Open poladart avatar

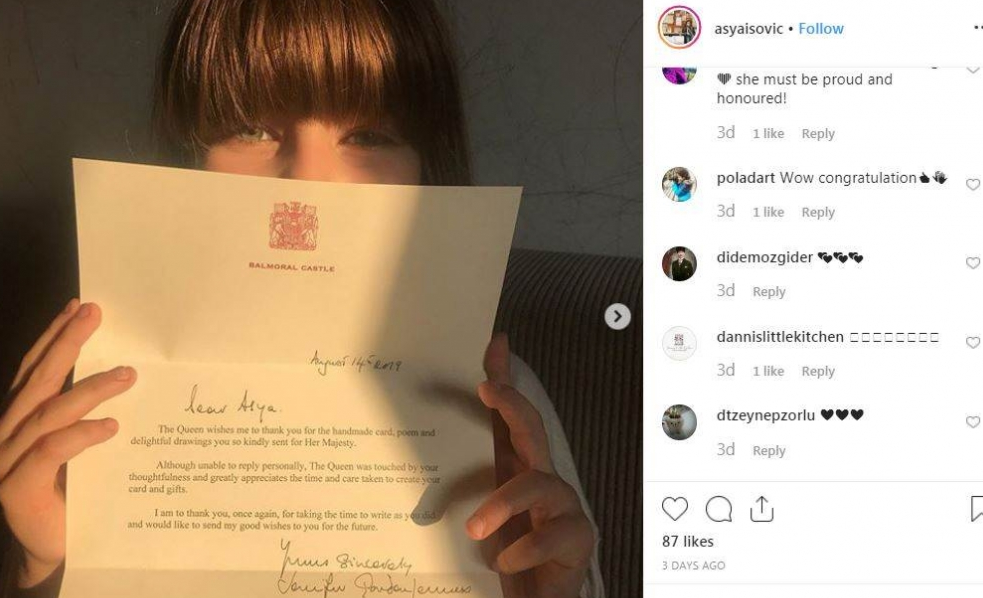click(x=679, y=184)
